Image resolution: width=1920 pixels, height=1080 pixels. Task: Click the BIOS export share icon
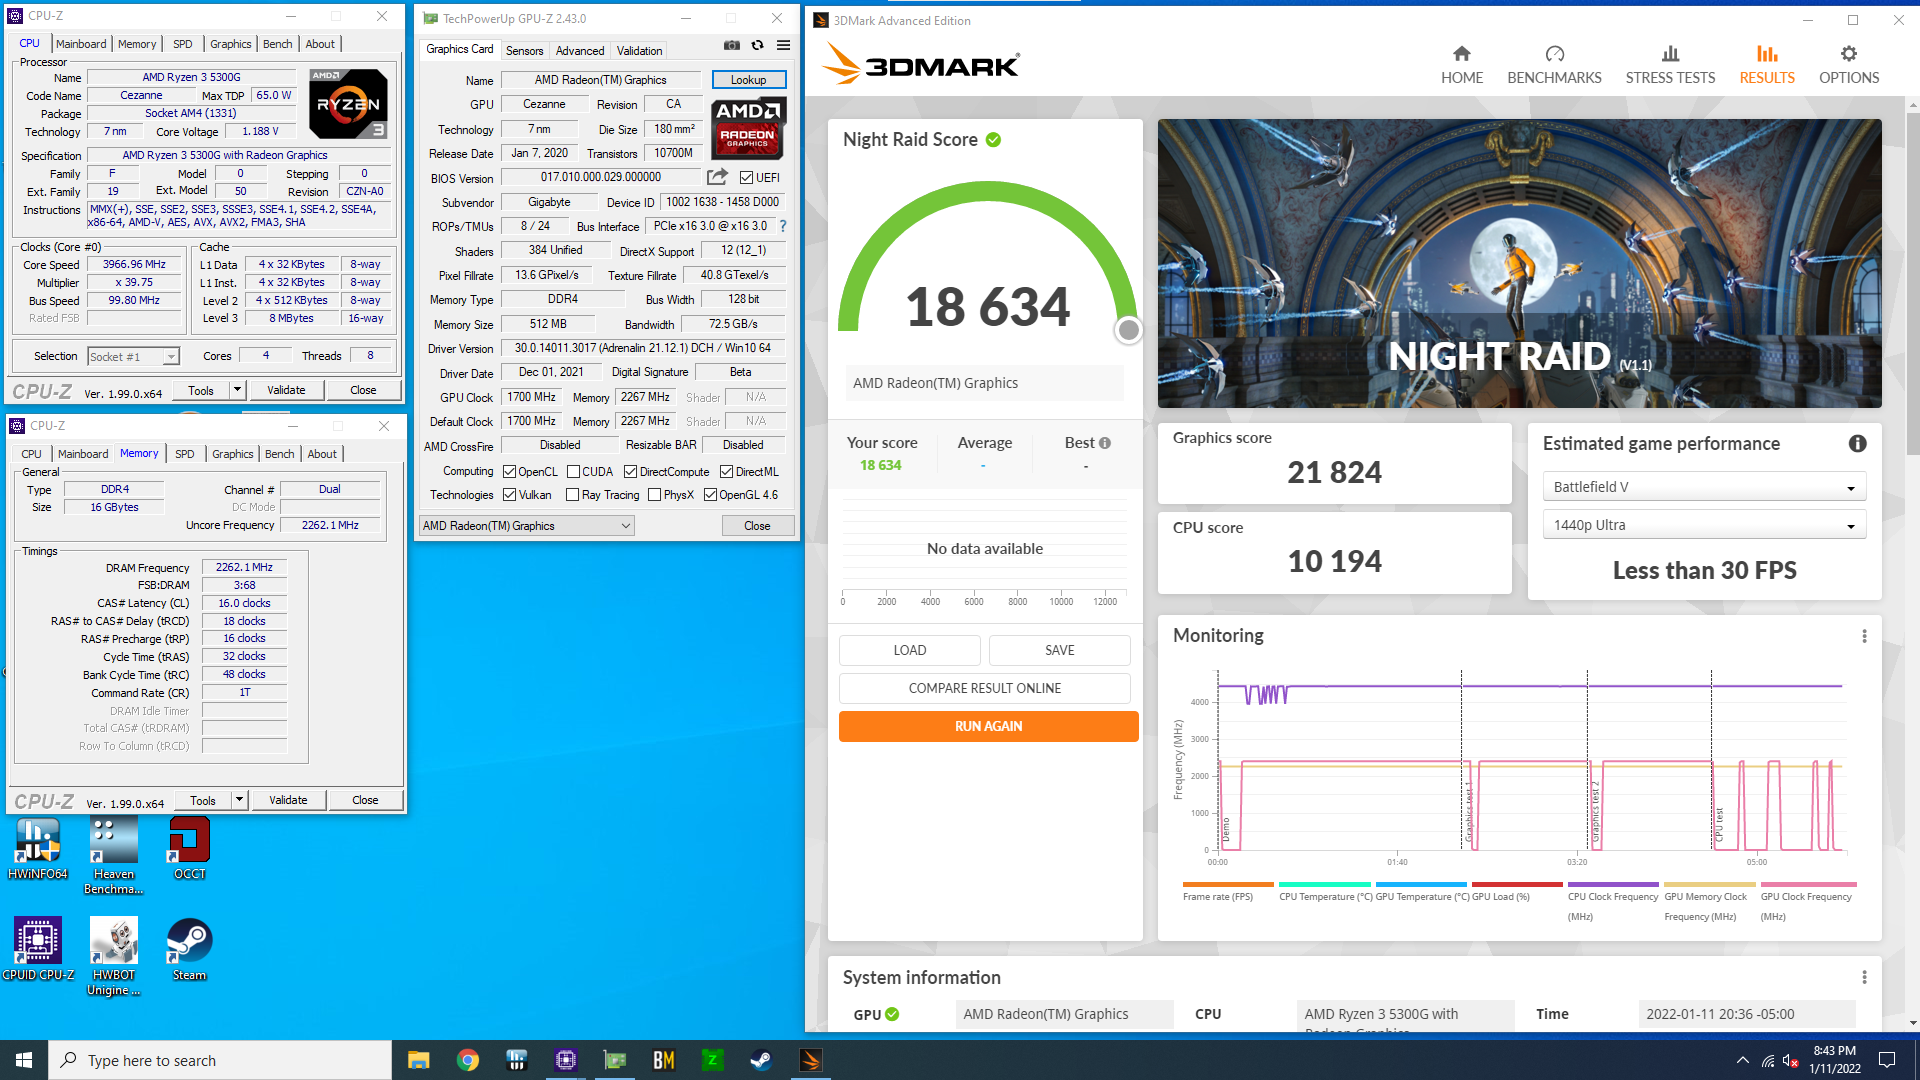(717, 177)
